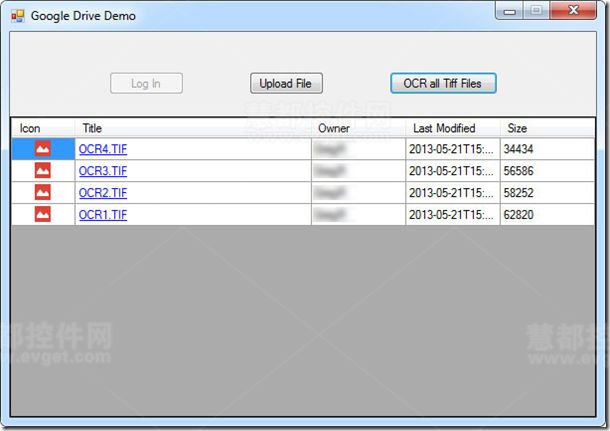
Task: Maximize the Google Drive Demo window
Action: click(x=536, y=11)
